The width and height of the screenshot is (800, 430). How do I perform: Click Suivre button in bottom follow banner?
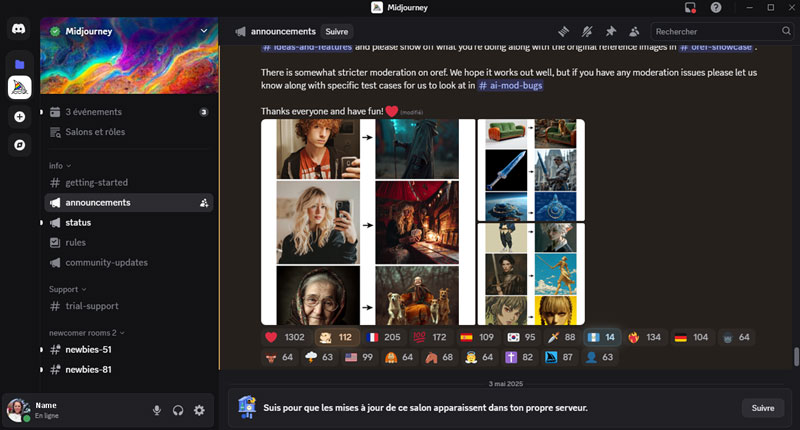[x=763, y=408]
